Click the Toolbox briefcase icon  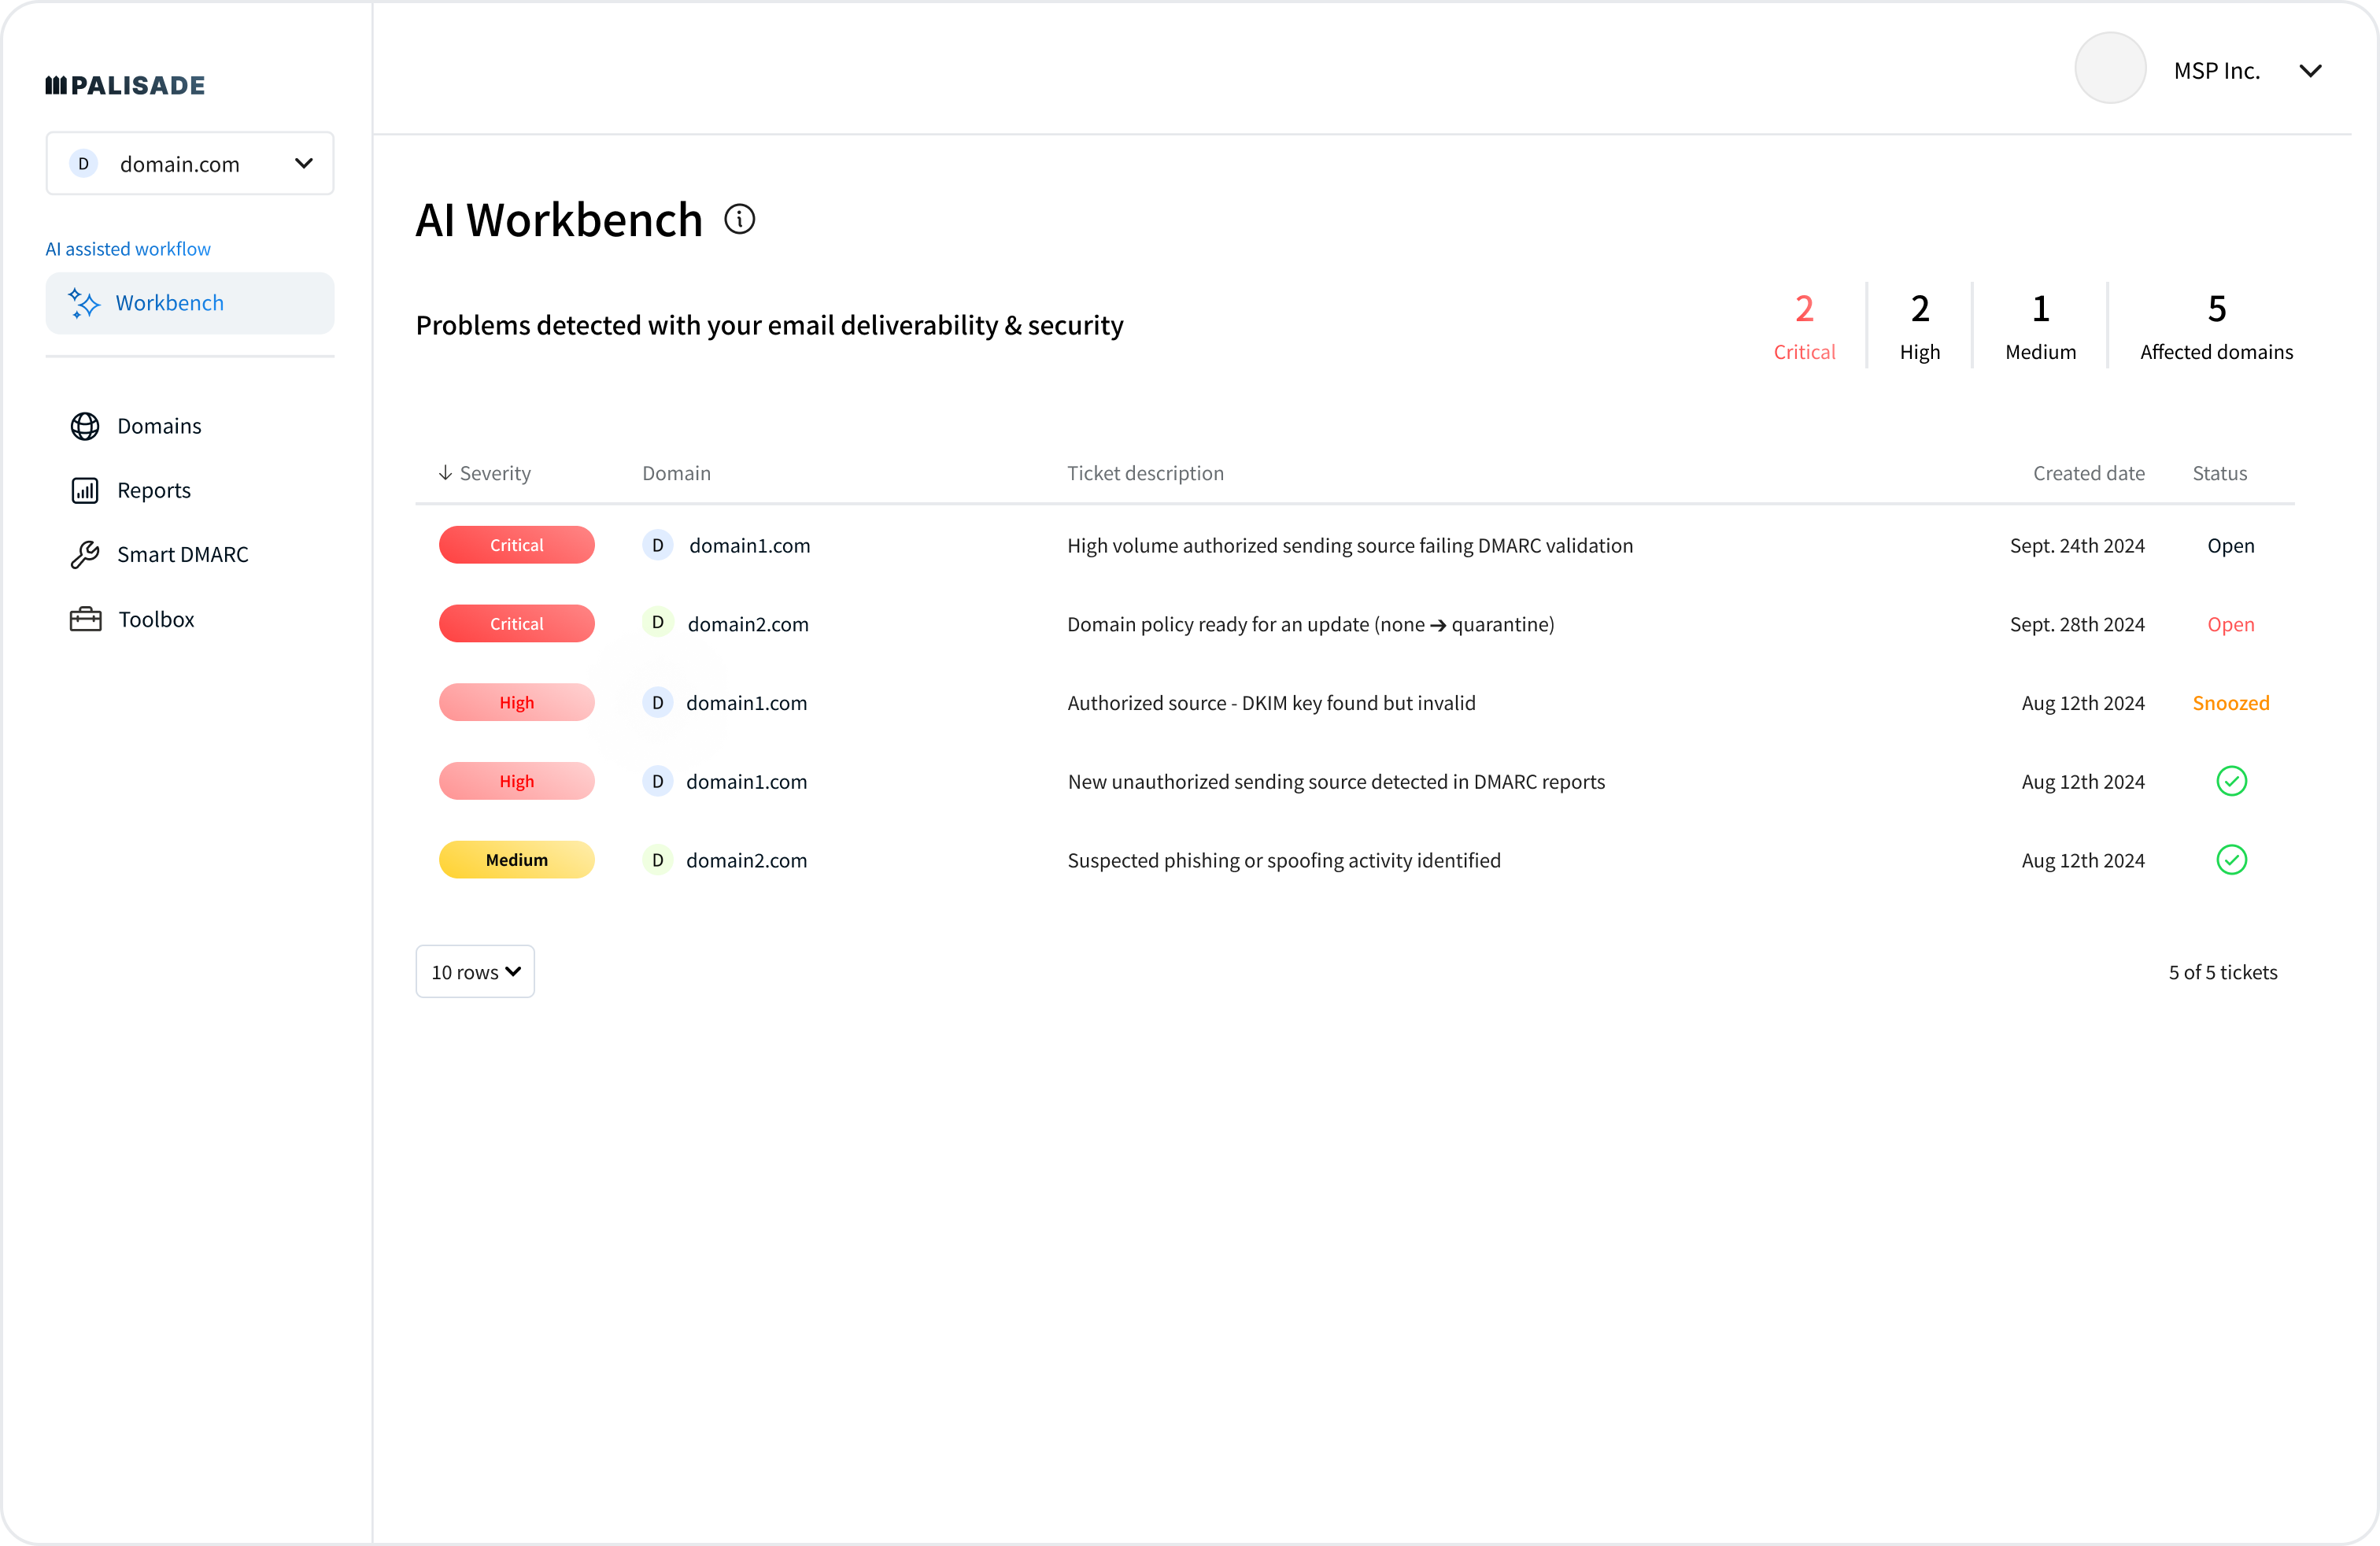click(86, 619)
